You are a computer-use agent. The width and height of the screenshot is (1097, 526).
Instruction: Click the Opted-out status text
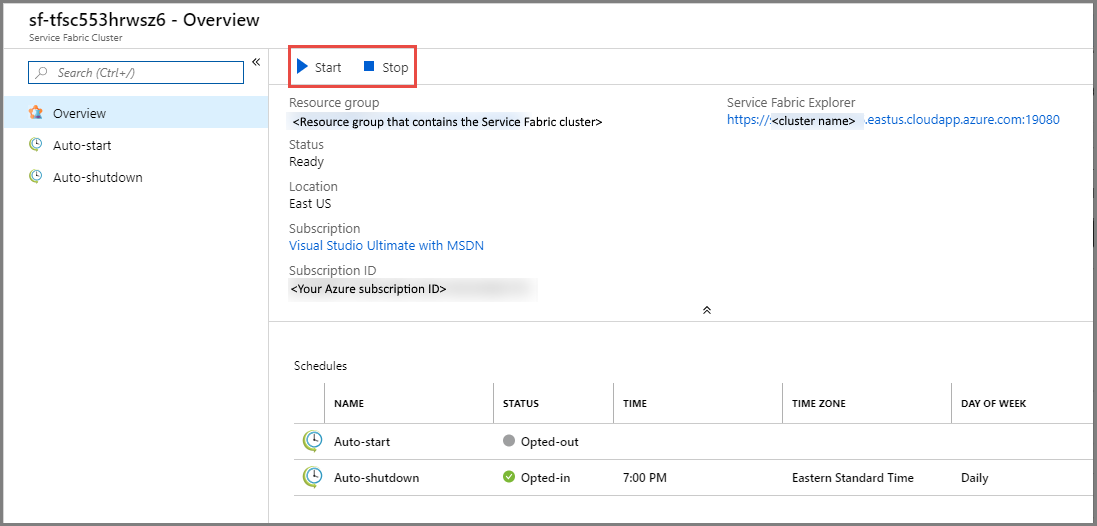(x=550, y=442)
